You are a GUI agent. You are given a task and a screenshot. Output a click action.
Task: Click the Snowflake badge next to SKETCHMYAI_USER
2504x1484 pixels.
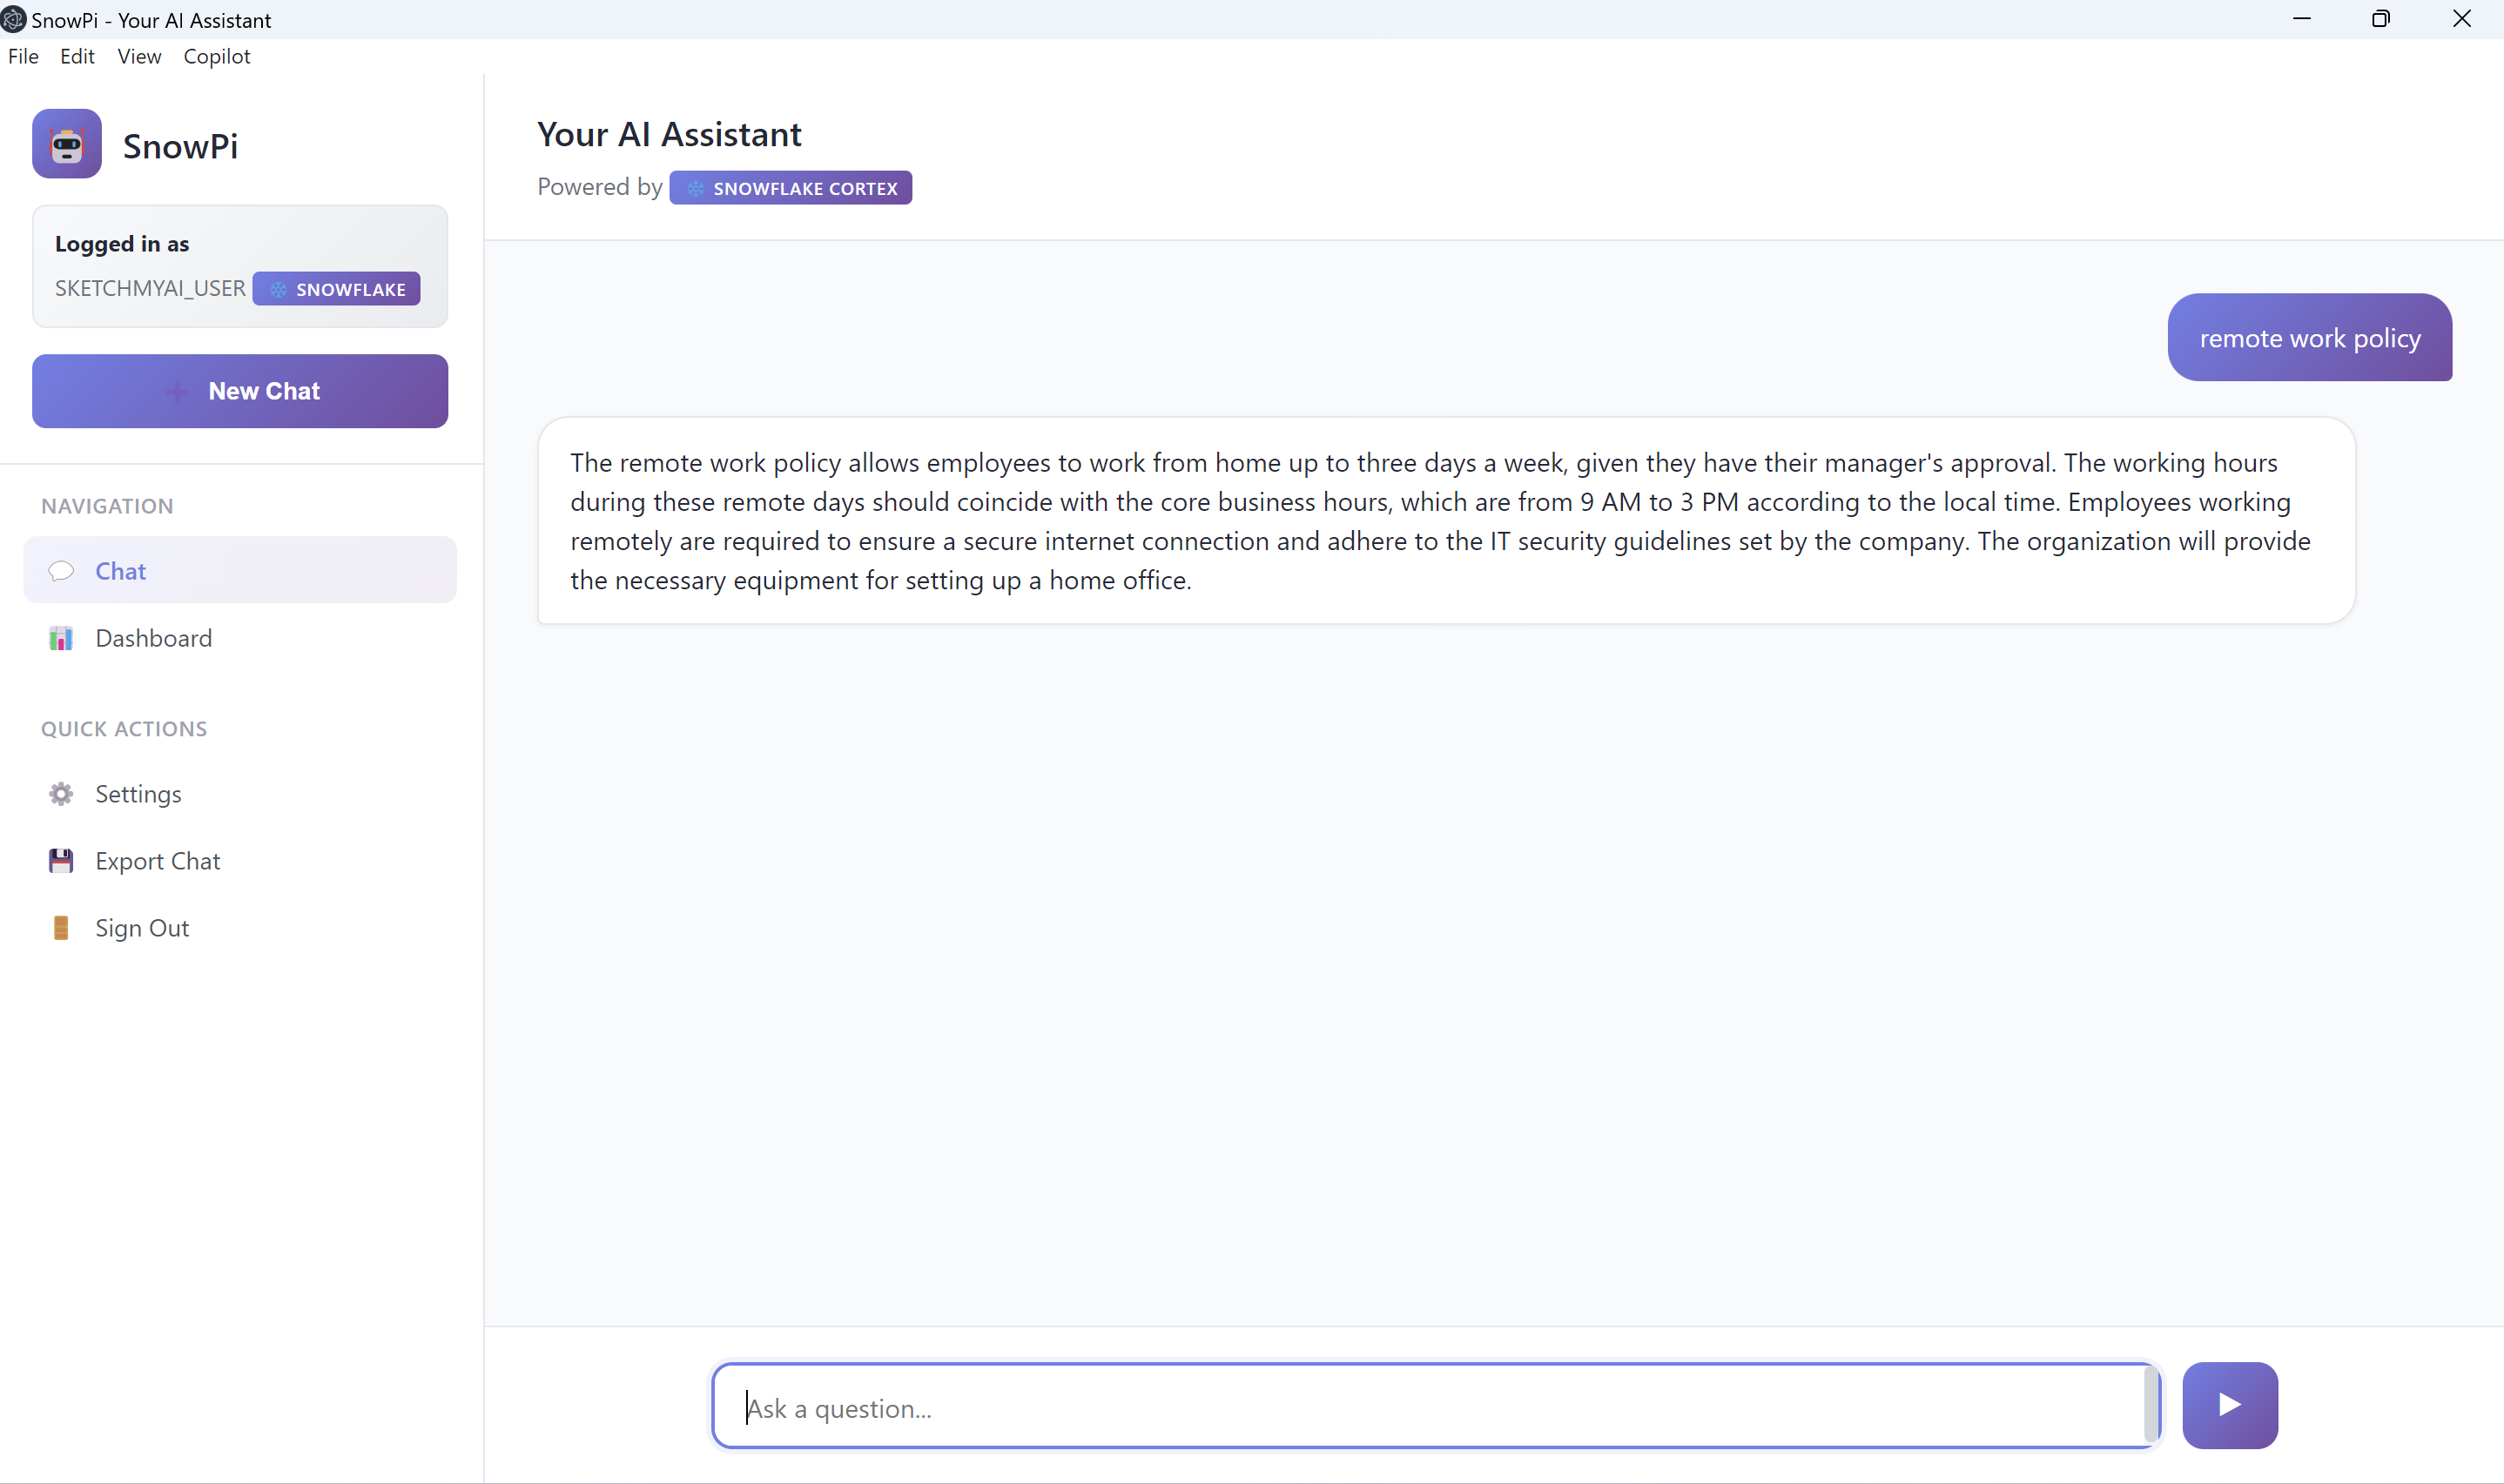pyautogui.click(x=279, y=289)
